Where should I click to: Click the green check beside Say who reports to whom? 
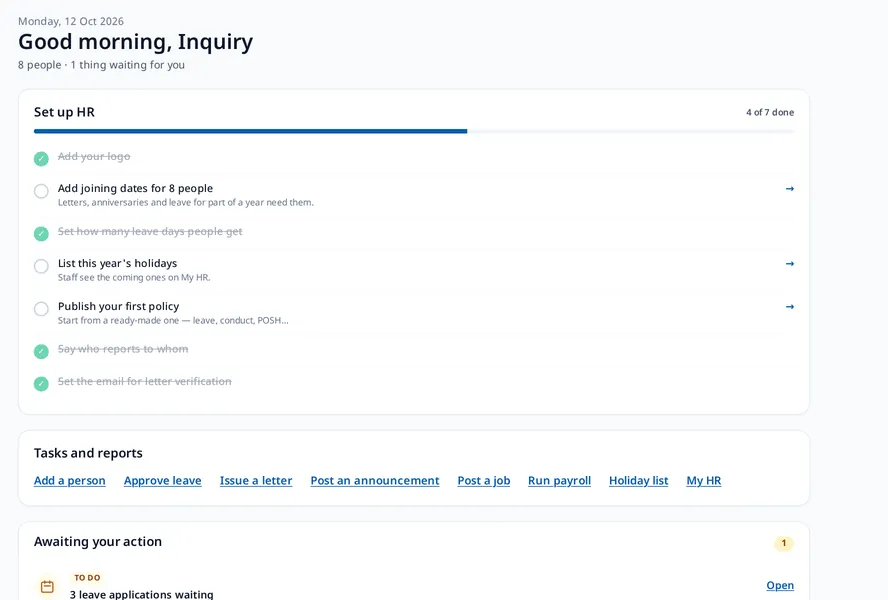tap(41, 351)
